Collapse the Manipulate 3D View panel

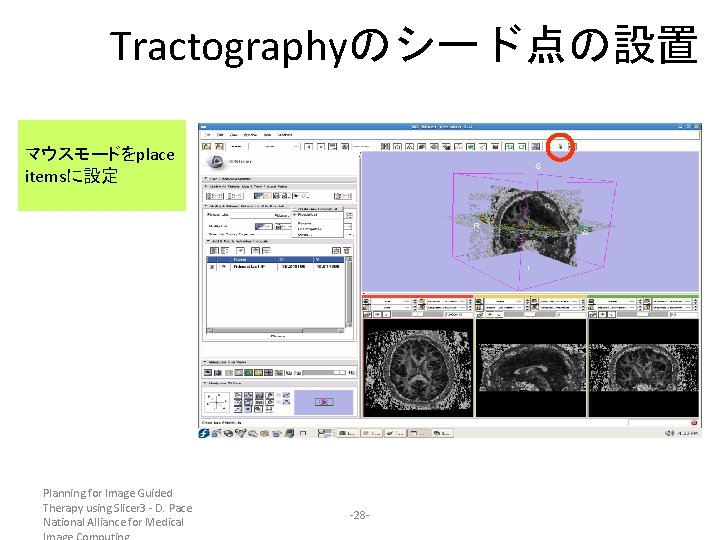point(280,383)
